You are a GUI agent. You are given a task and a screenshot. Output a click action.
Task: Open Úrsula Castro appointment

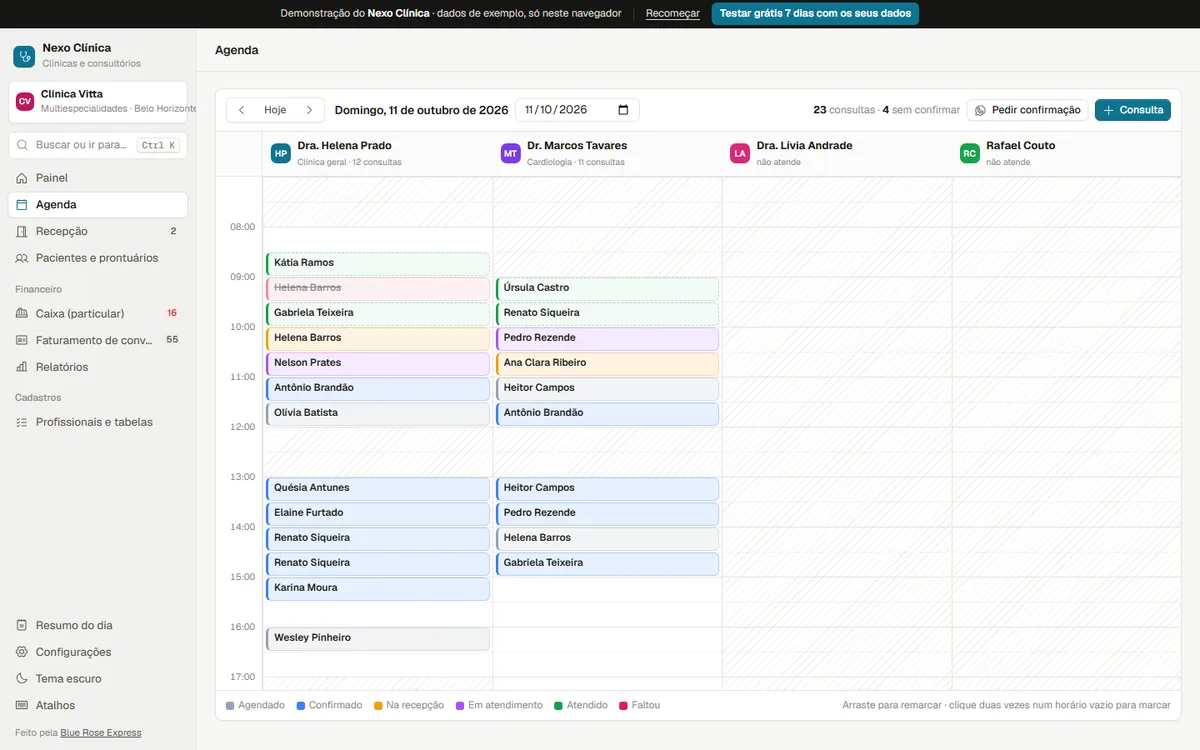pos(607,288)
